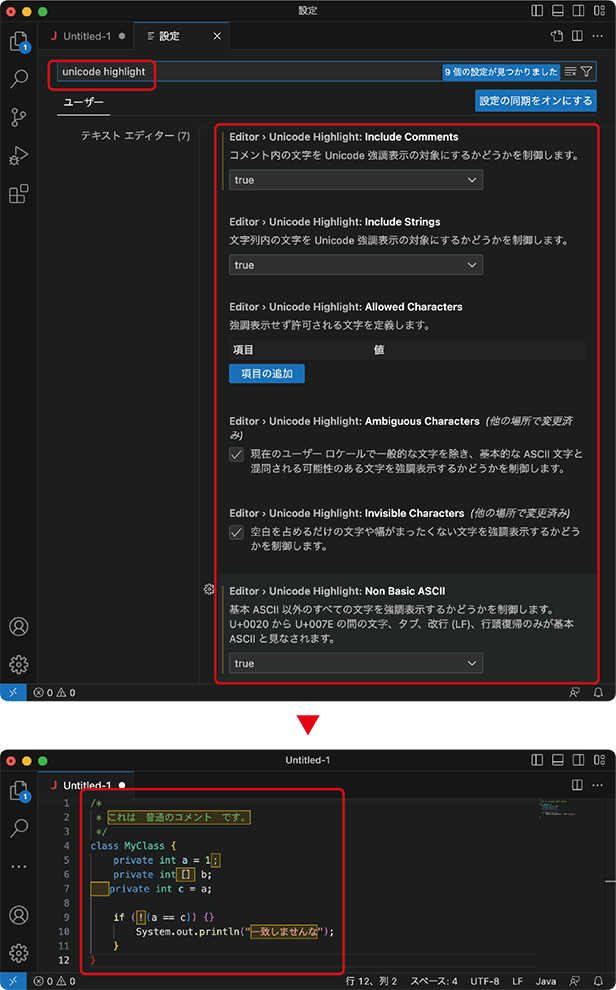Toggle secondary sidebar icon in Untitled-1 window title bar

click(578, 760)
